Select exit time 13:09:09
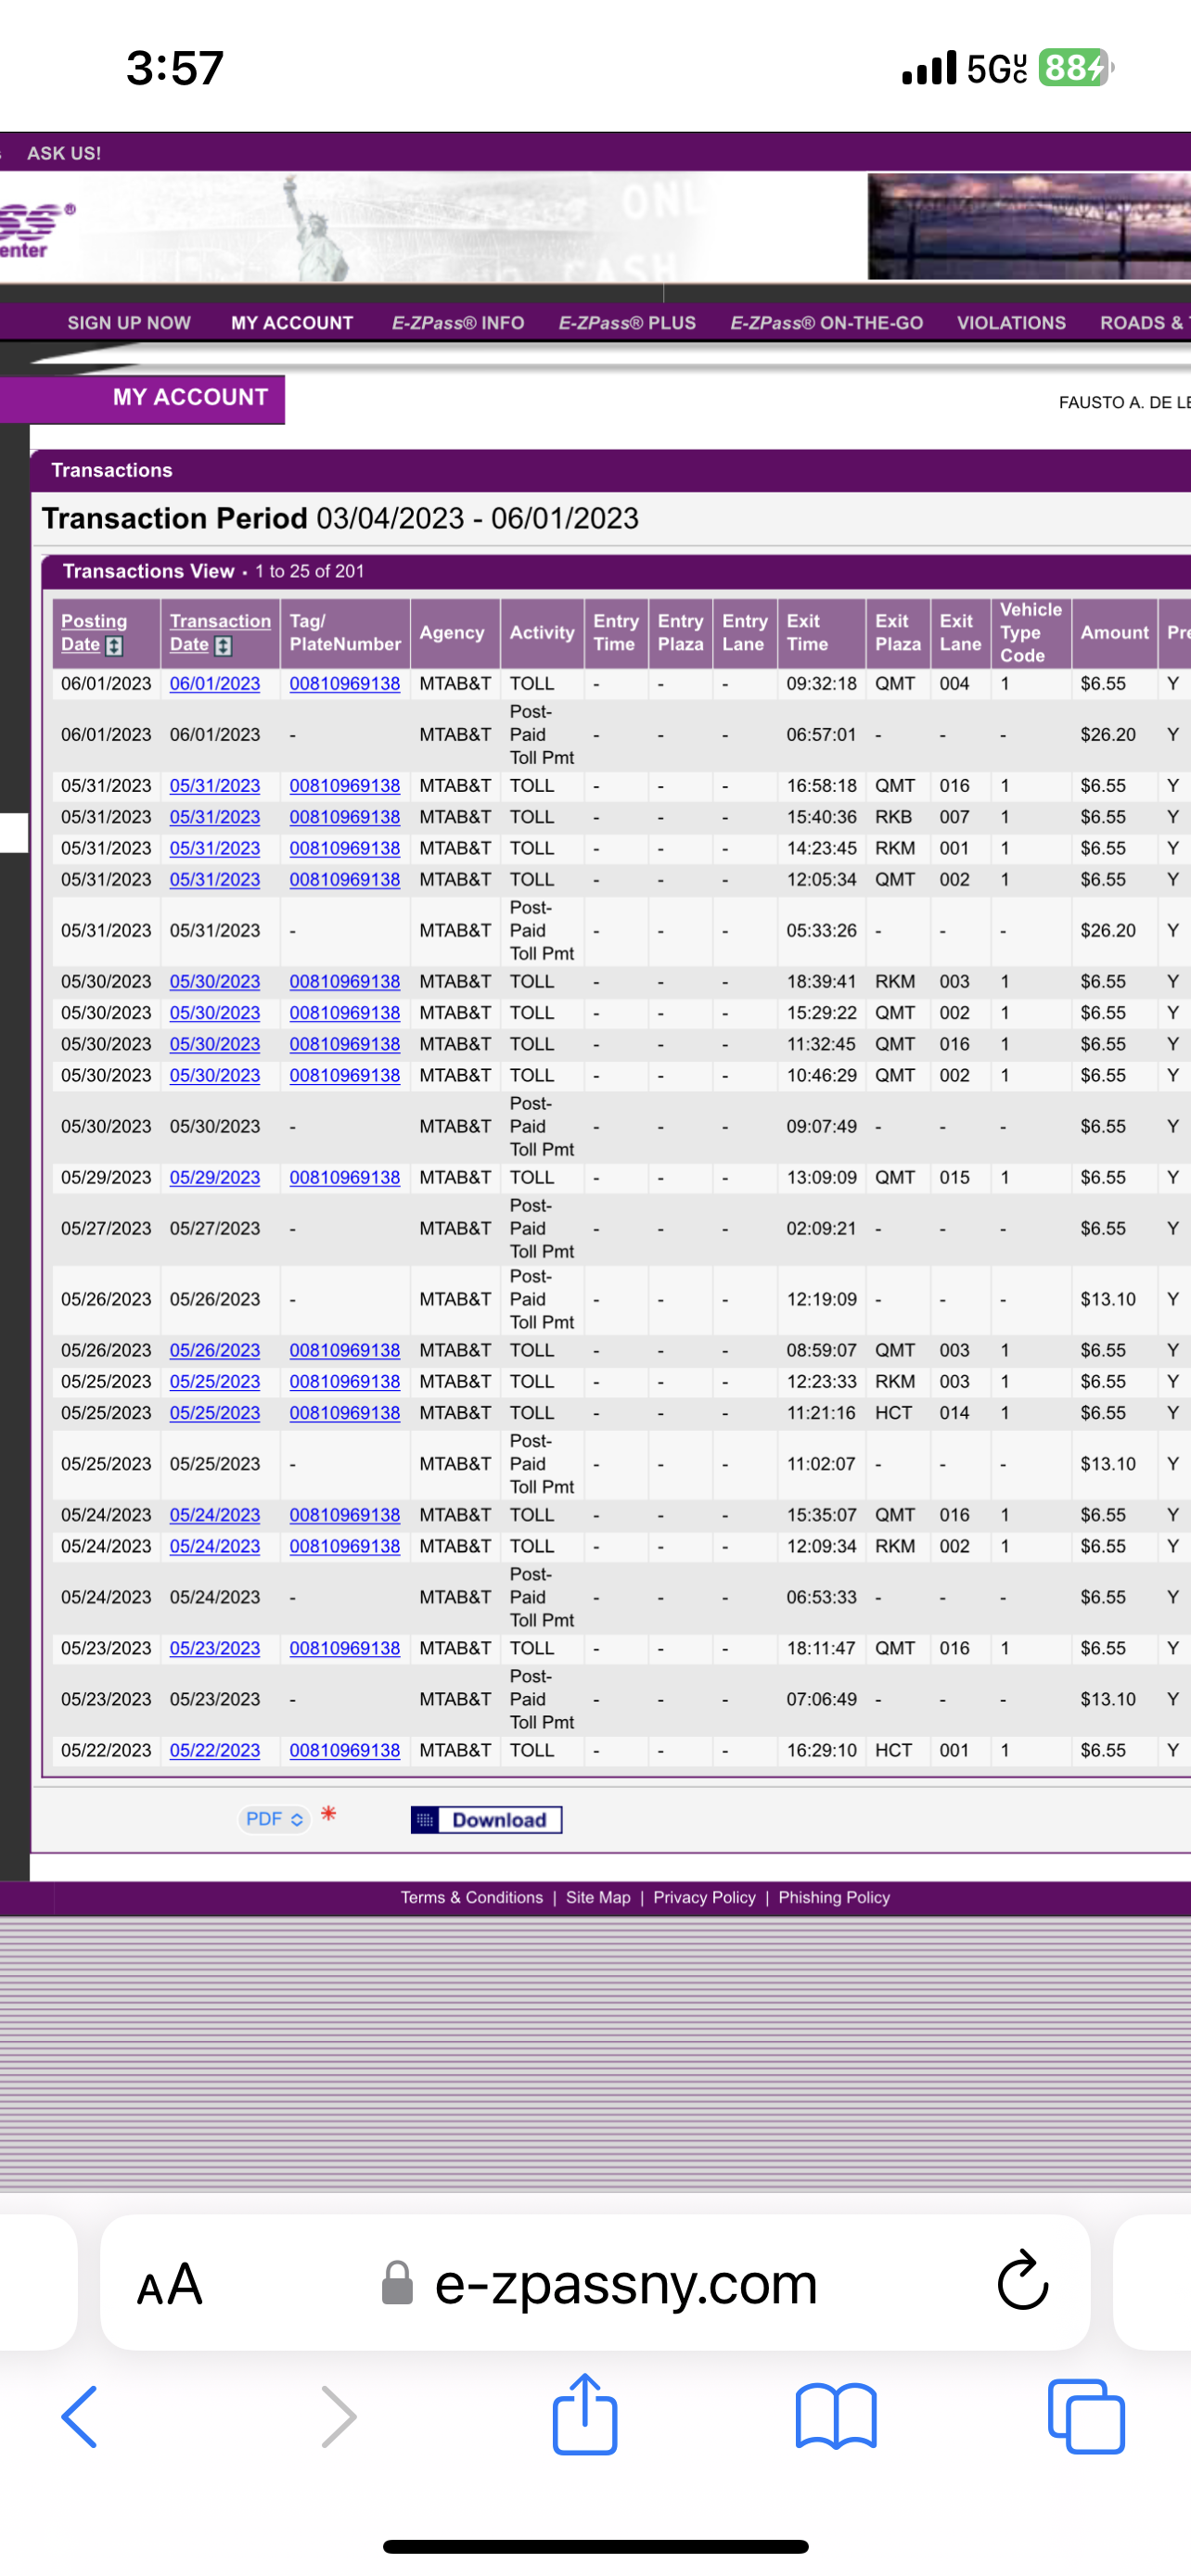Viewport: 1191px width, 2576px height. click(821, 1178)
